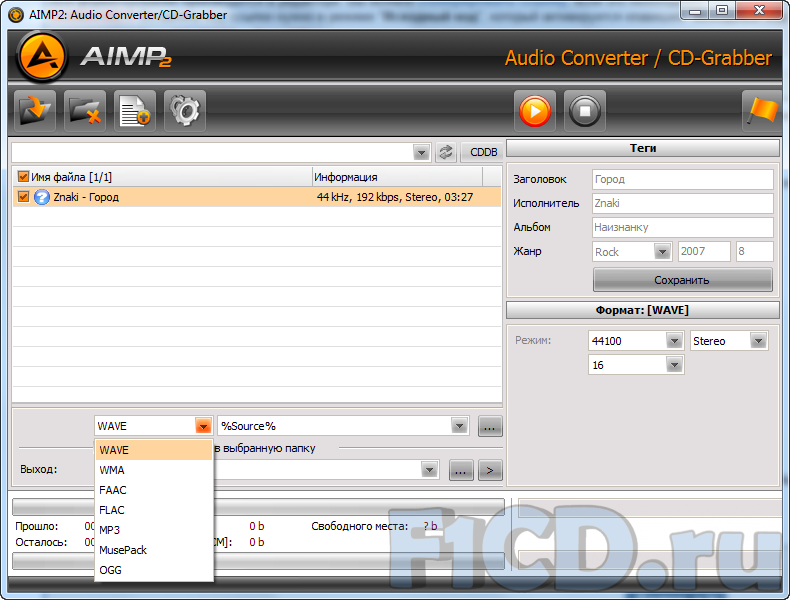Stop conversion with the stop button
Screen dimensions: 790x600
(584, 111)
